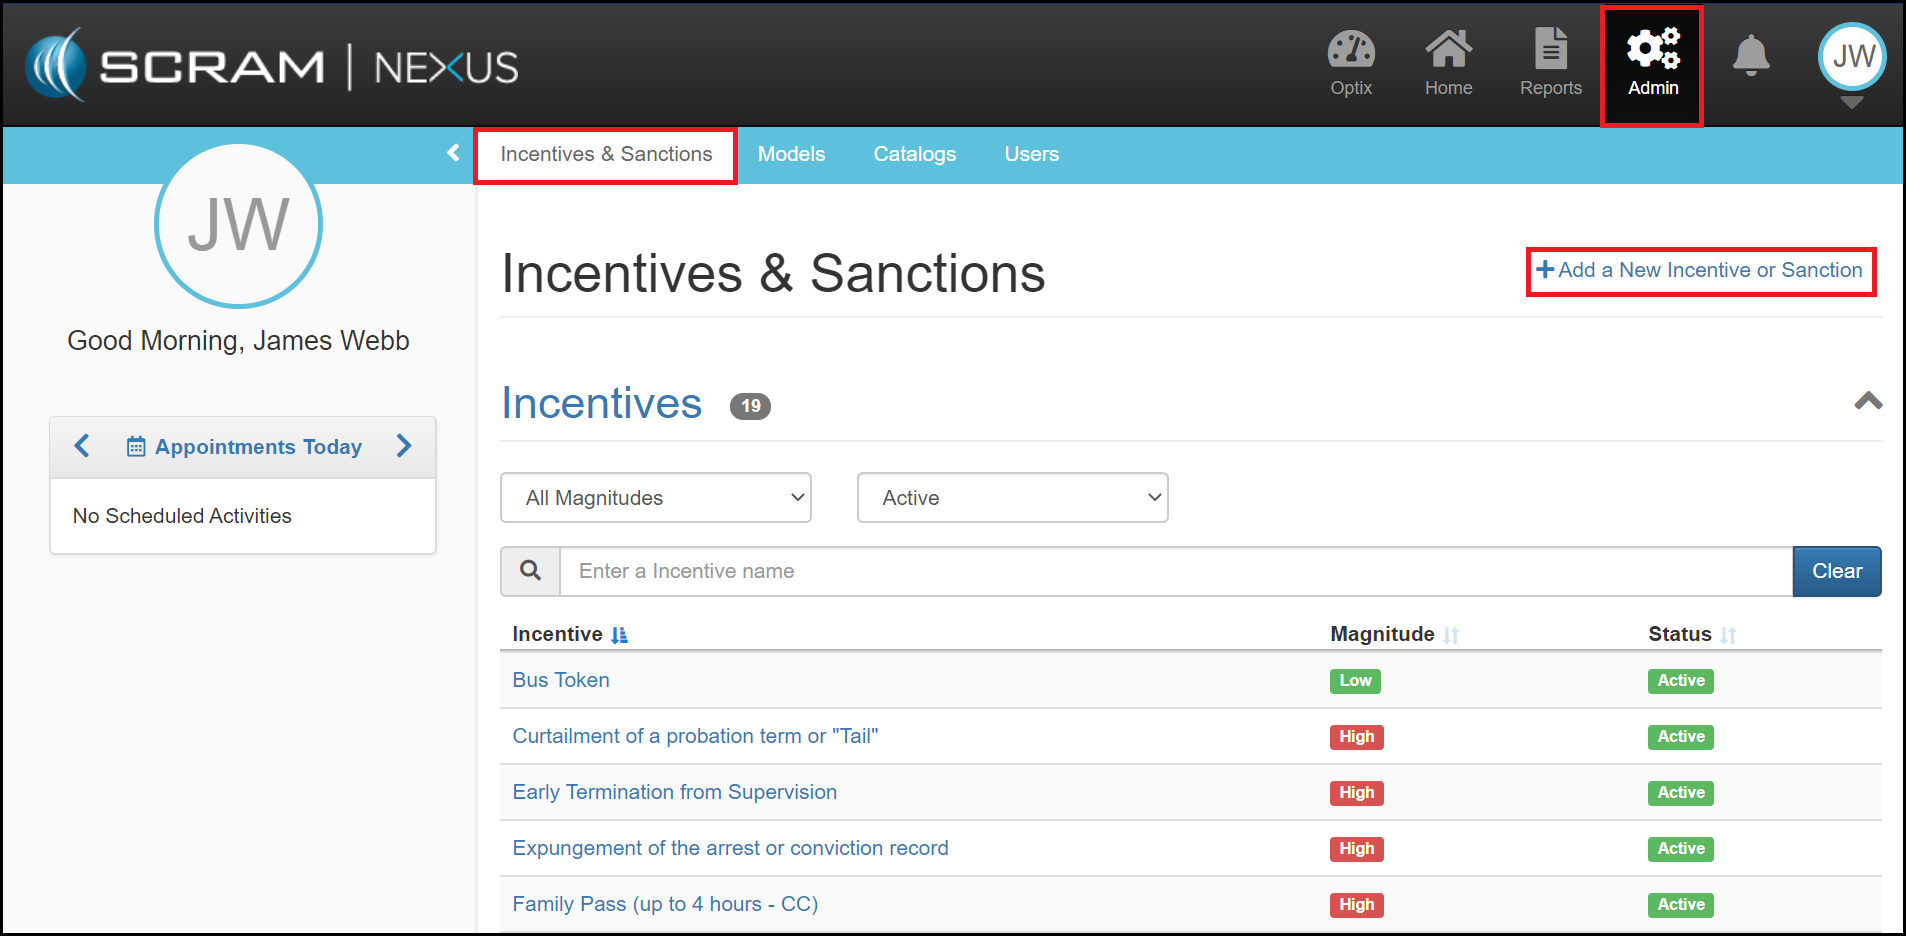Go to previous appointments day
The height and width of the screenshot is (936, 1906).
click(x=82, y=446)
